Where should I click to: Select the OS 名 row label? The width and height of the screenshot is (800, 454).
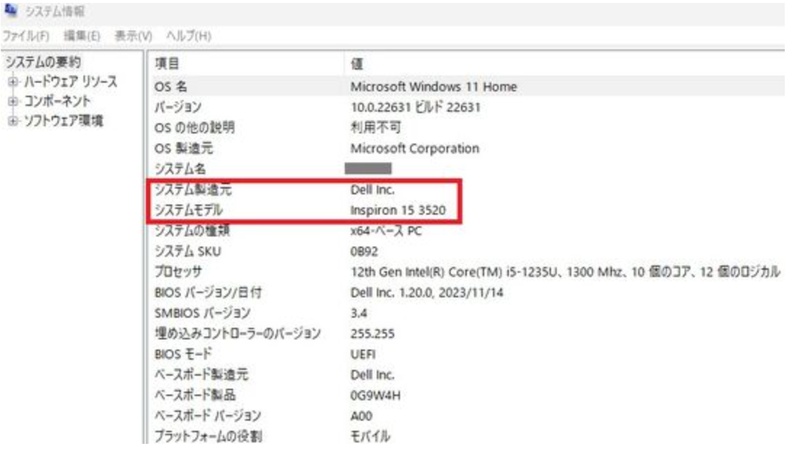pos(171,87)
